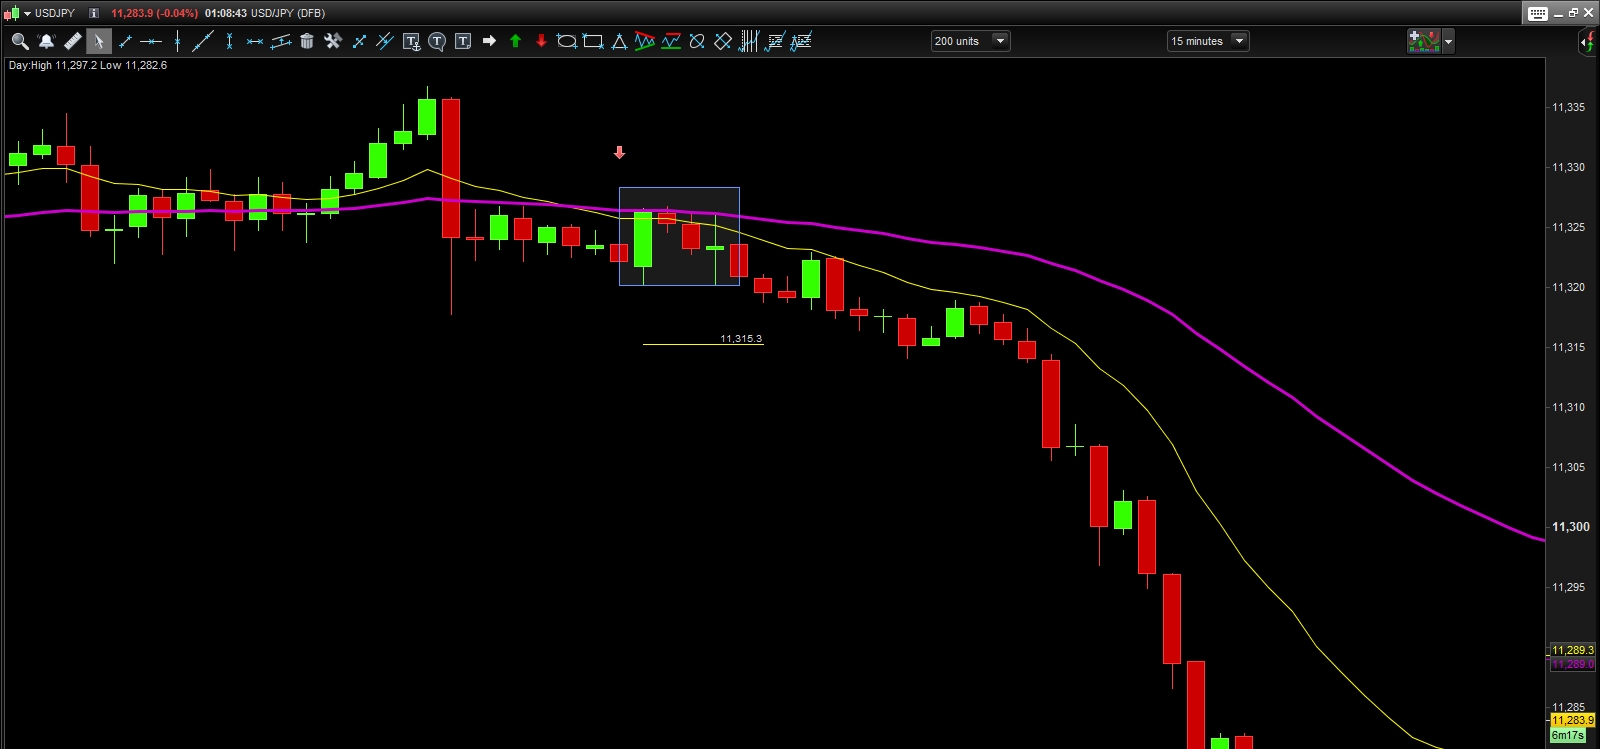Choose the vertical line drawing tool

pos(177,41)
